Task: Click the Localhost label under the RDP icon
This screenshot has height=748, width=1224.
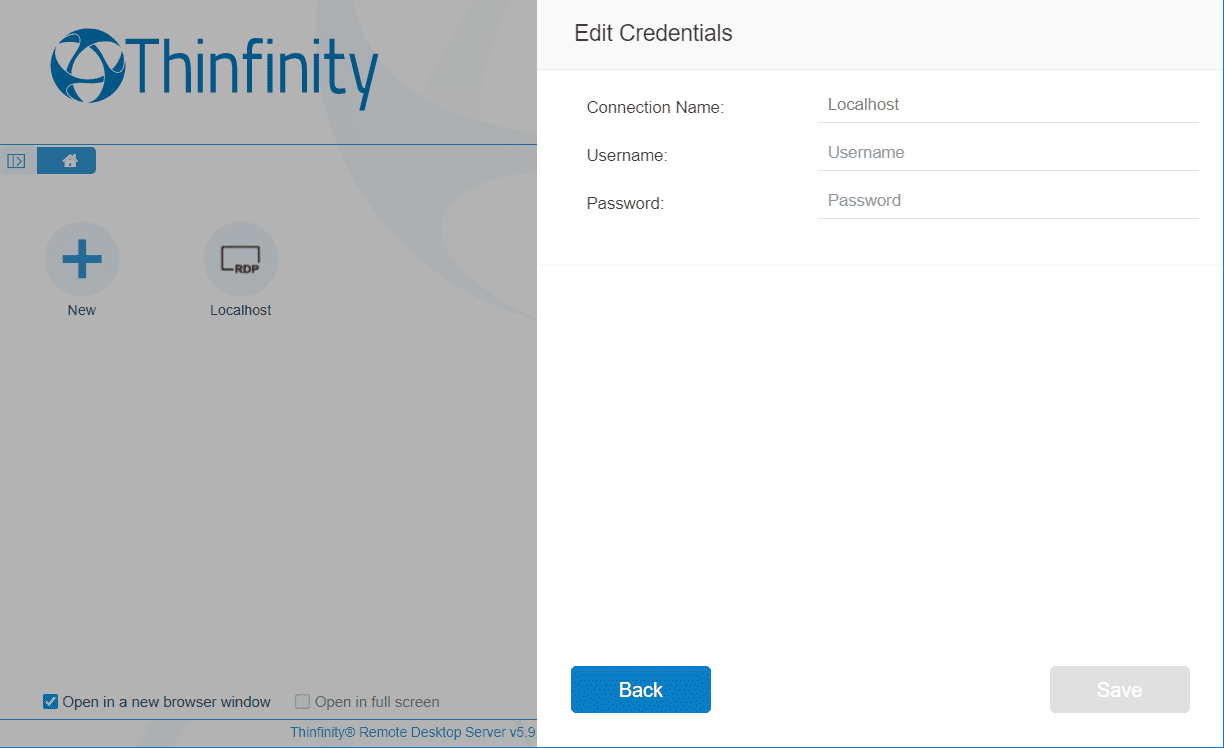Action: click(x=241, y=310)
